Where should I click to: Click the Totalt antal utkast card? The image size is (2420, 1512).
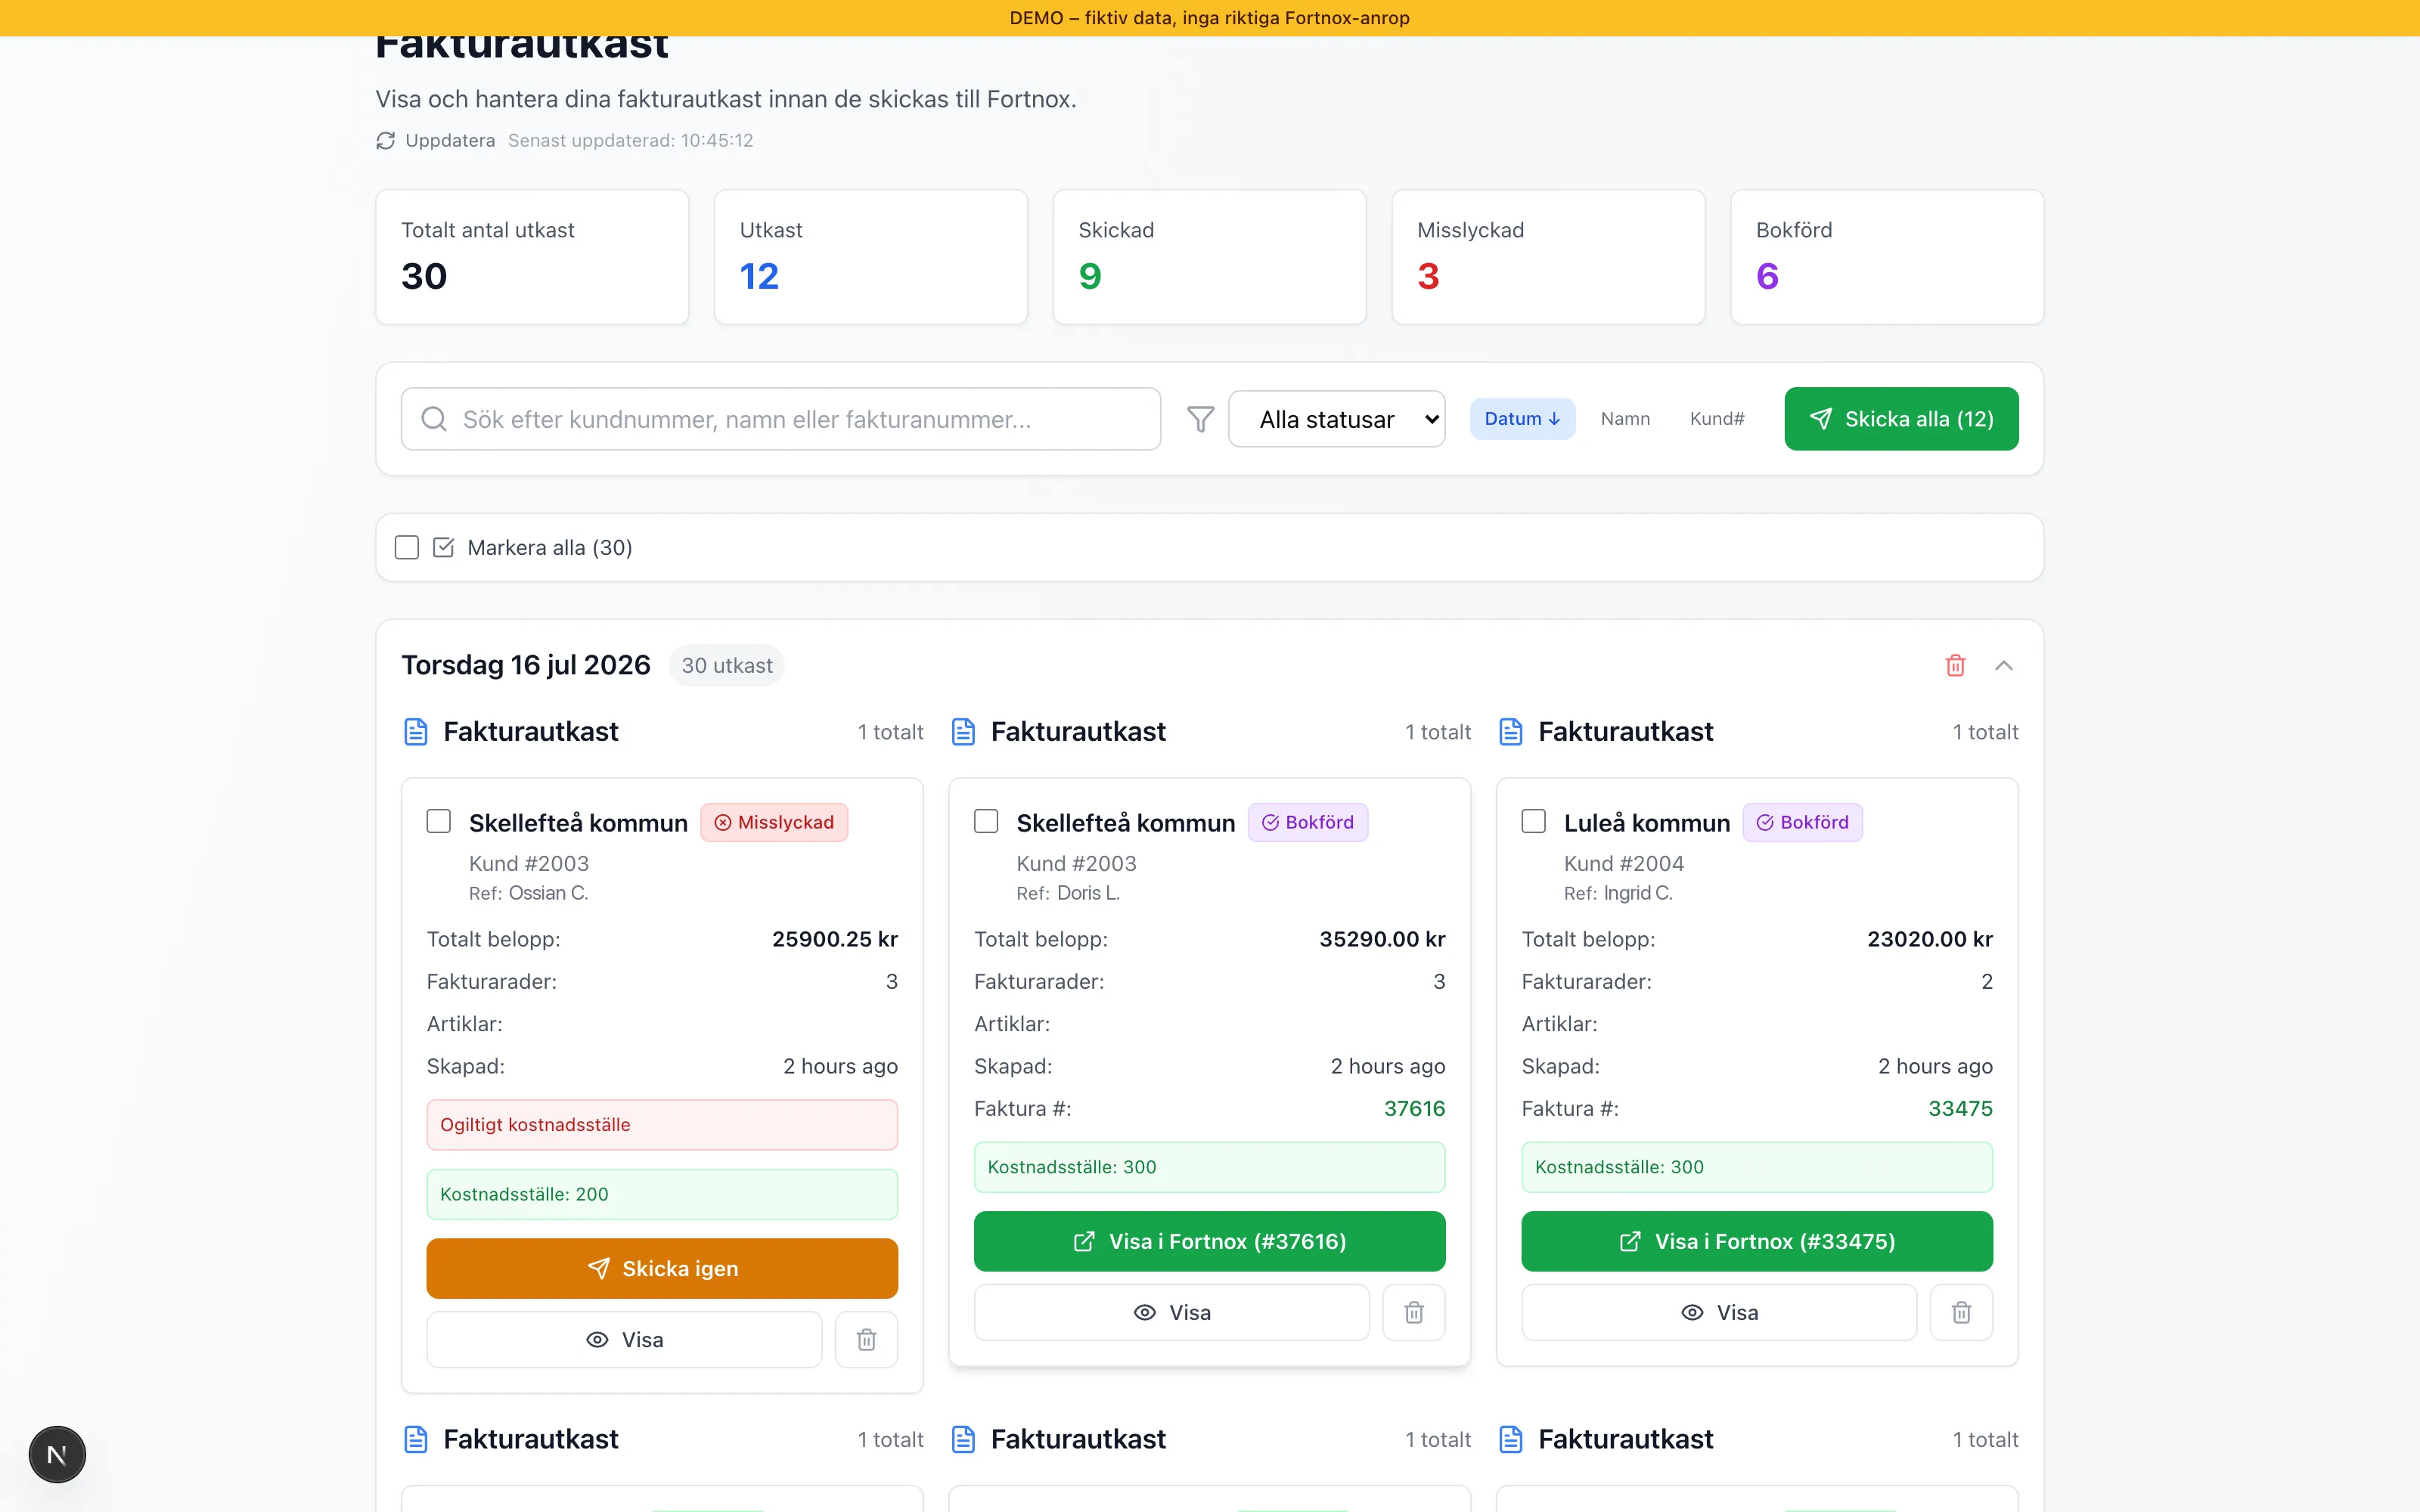click(532, 257)
